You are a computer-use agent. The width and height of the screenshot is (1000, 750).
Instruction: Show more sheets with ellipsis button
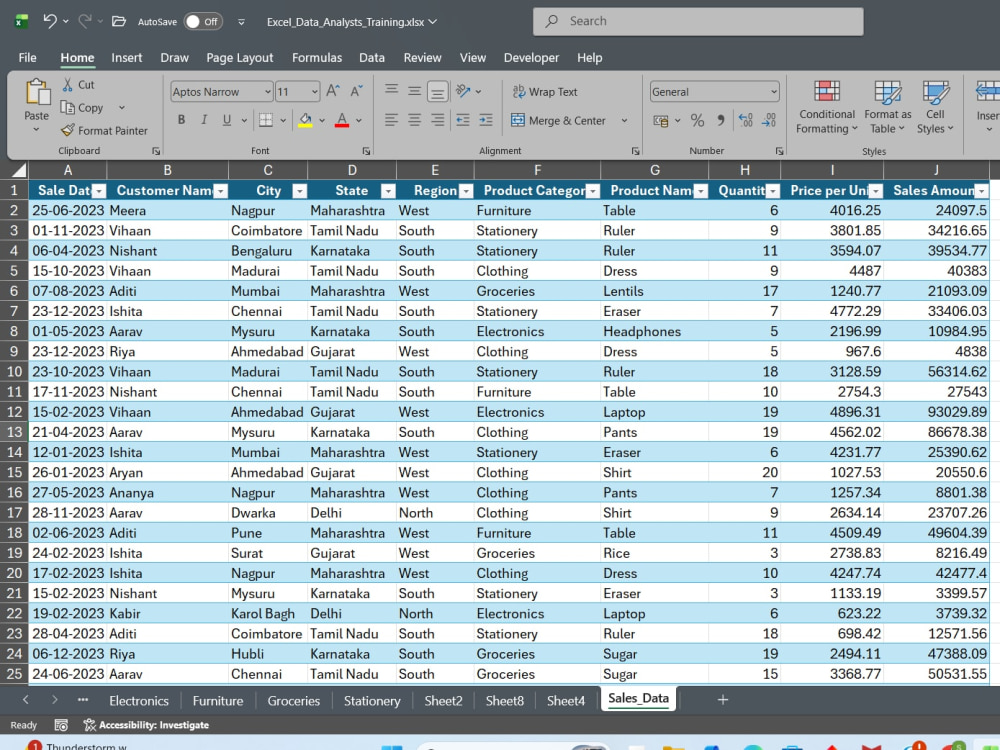tap(83, 700)
